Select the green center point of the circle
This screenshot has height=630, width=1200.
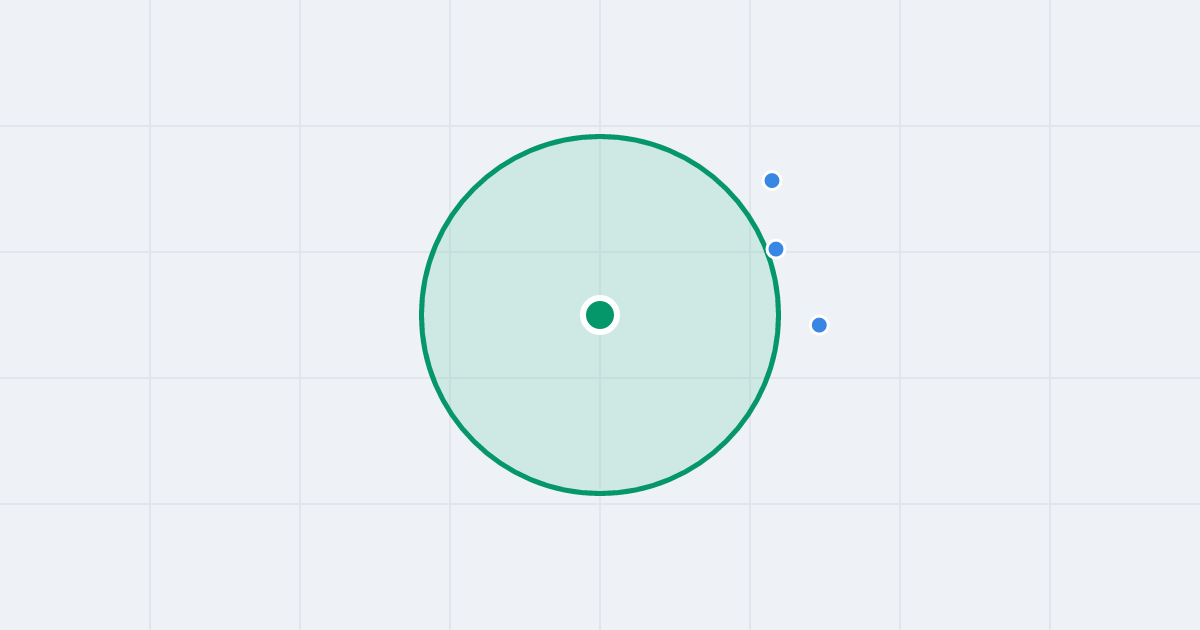(x=600, y=315)
